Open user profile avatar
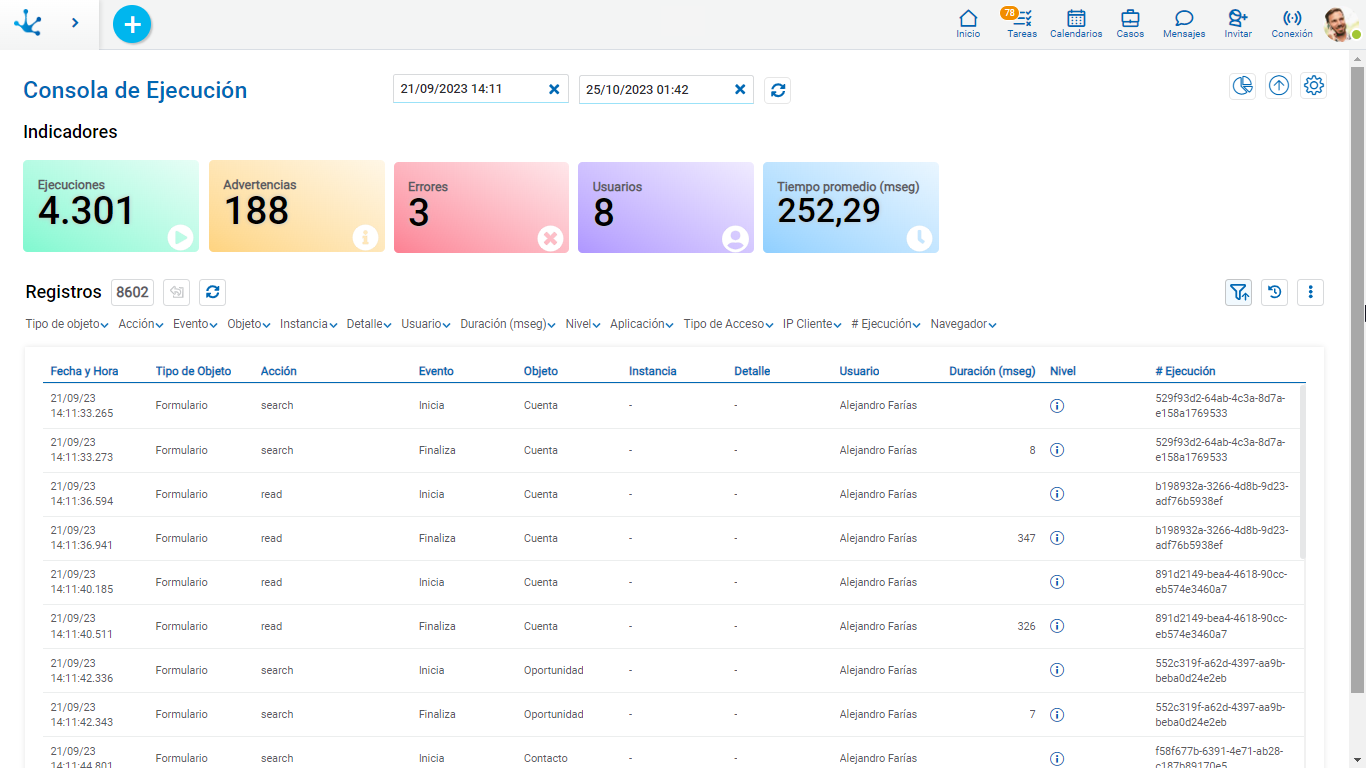 pyautogui.click(x=1340, y=23)
